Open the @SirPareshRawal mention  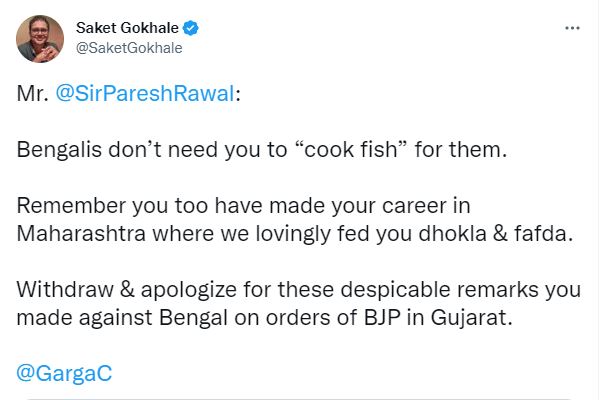click(145, 93)
